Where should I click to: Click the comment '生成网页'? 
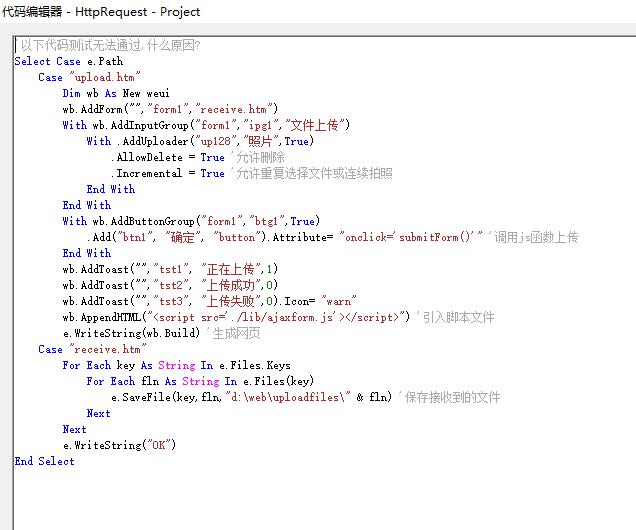click(x=236, y=333)
